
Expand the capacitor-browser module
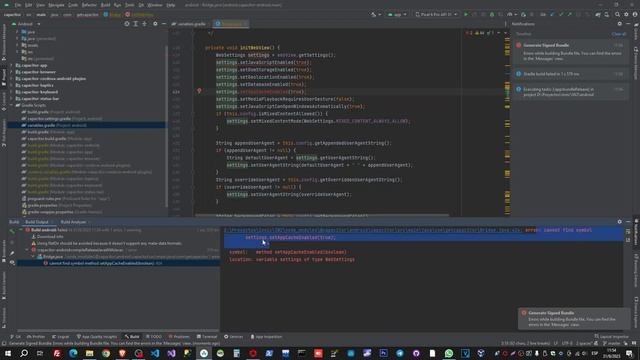coord(12,72)
